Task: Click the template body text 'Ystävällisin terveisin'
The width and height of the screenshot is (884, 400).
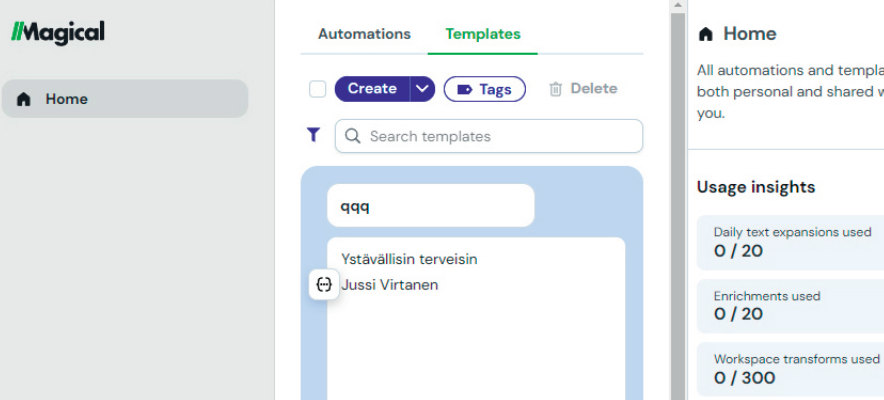Action: pos(409,259)
